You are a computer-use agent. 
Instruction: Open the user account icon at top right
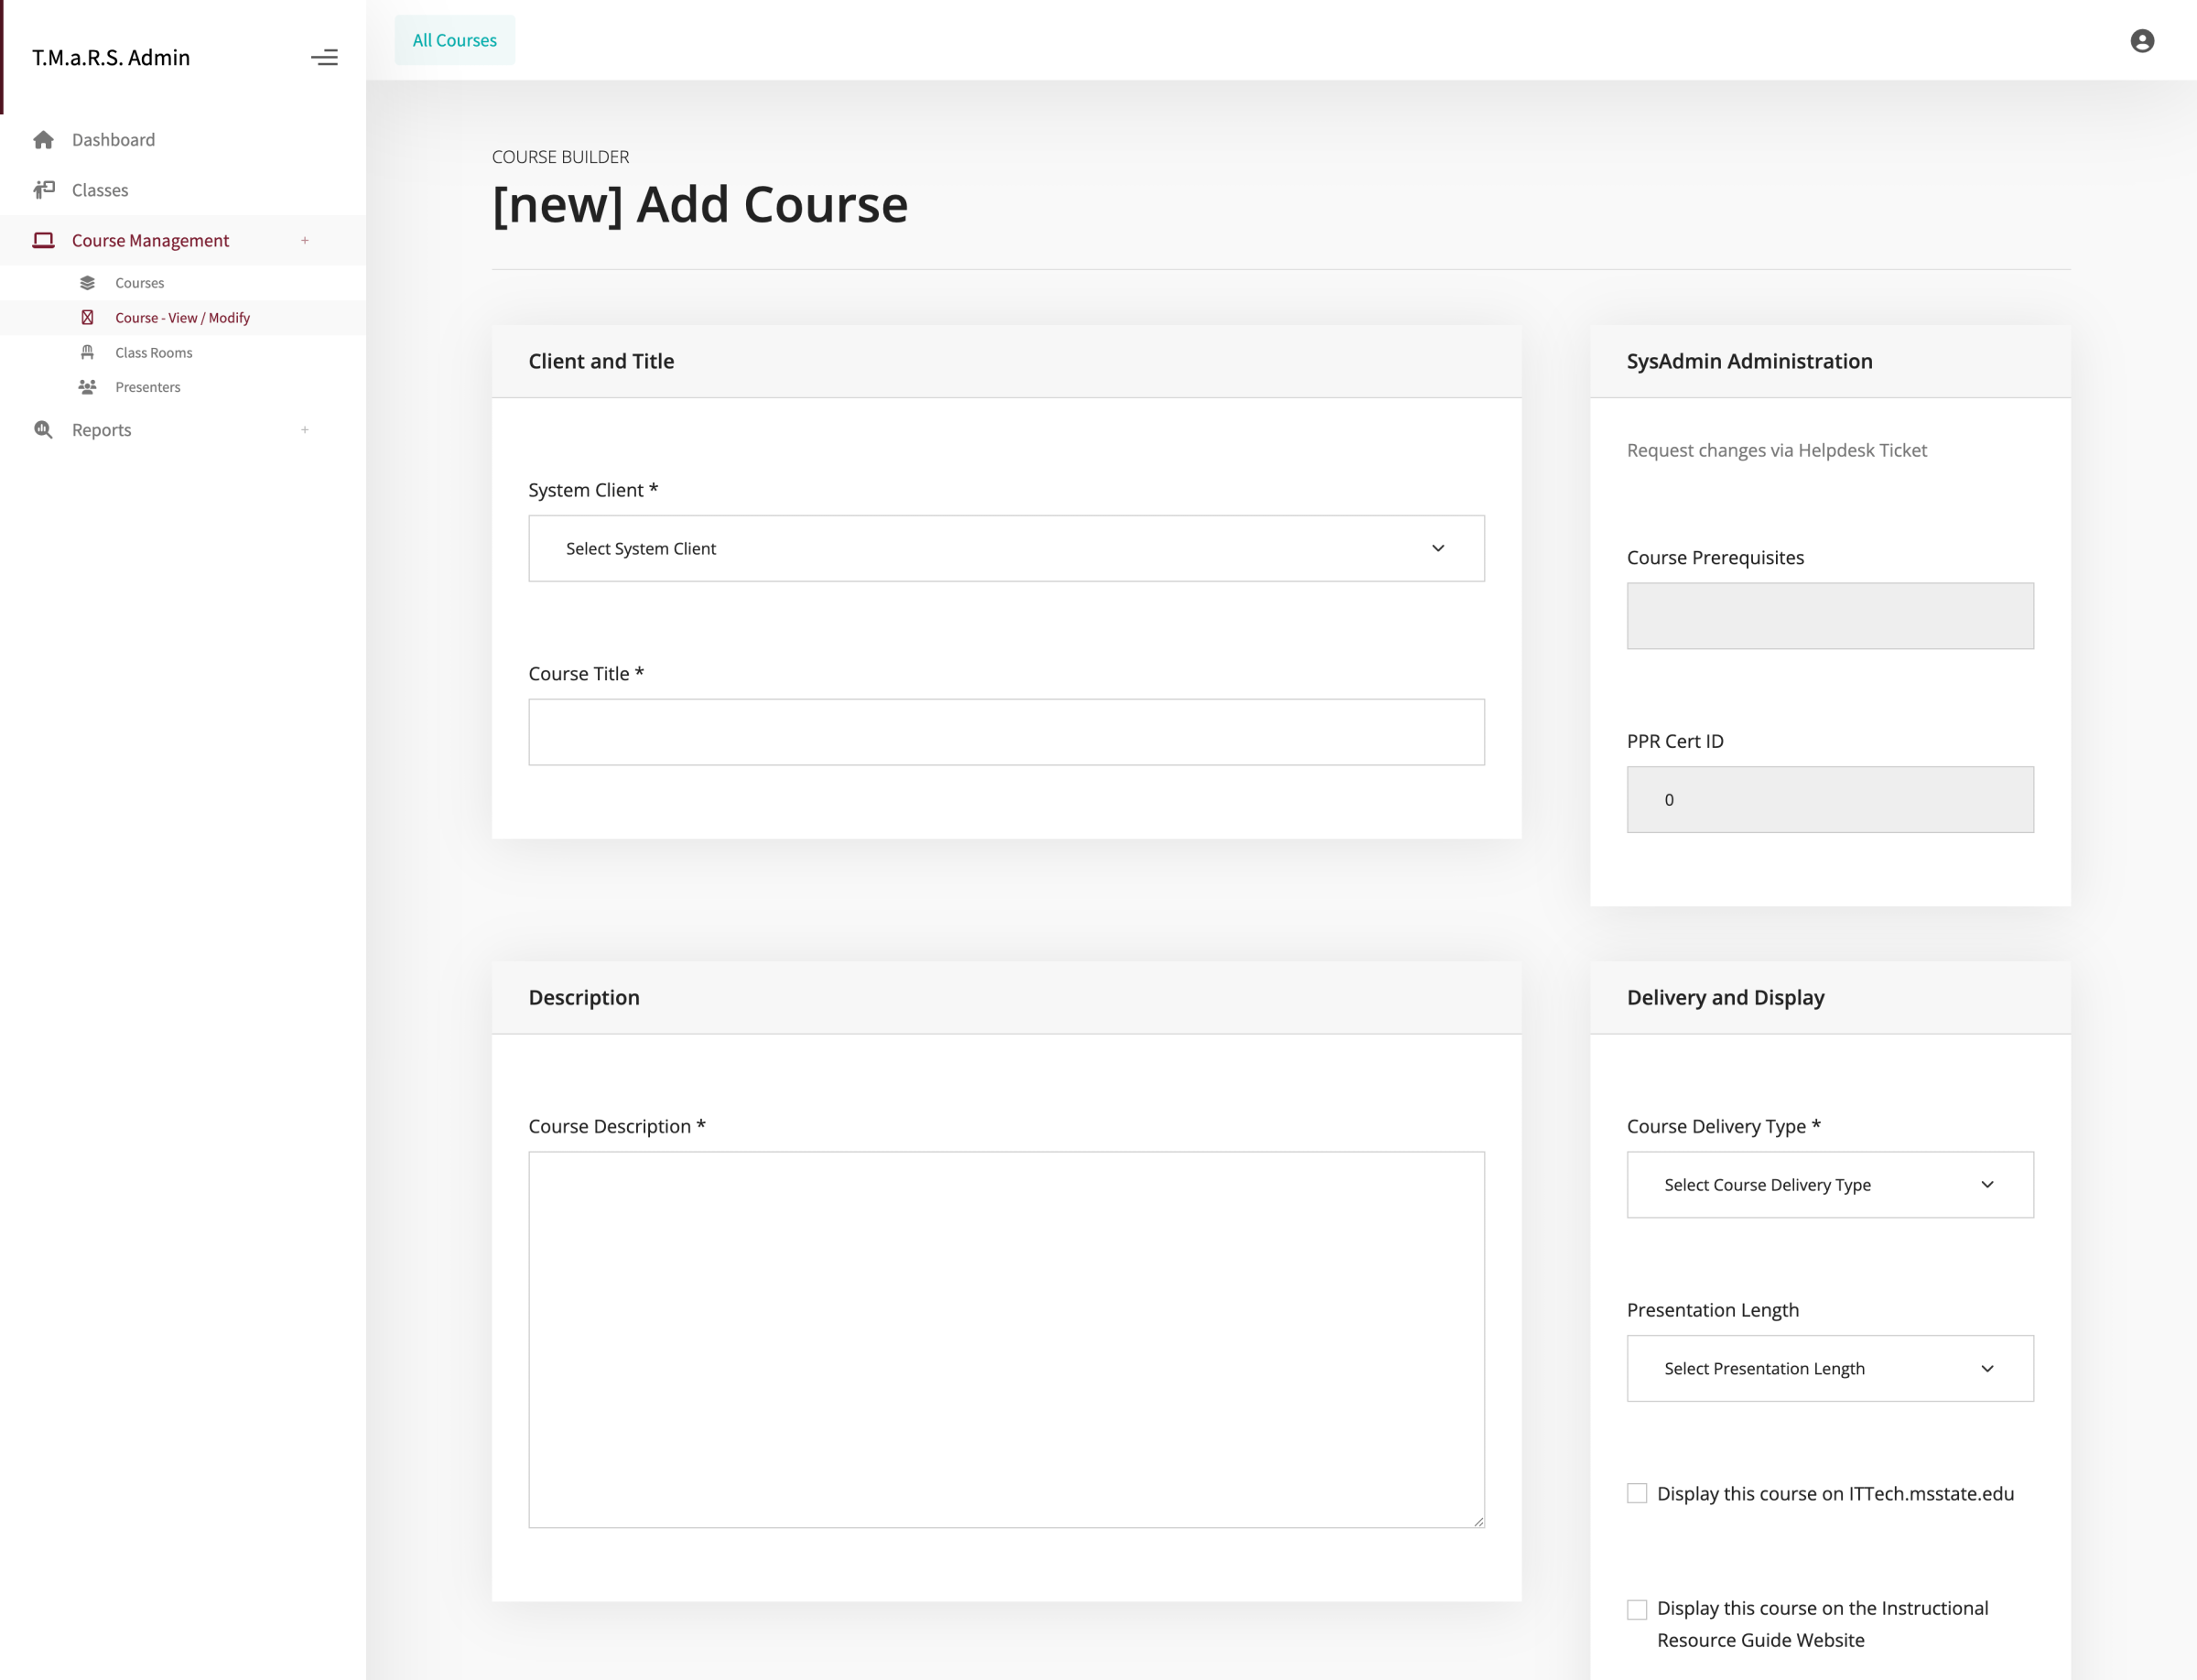click(x=2142, y=40)
